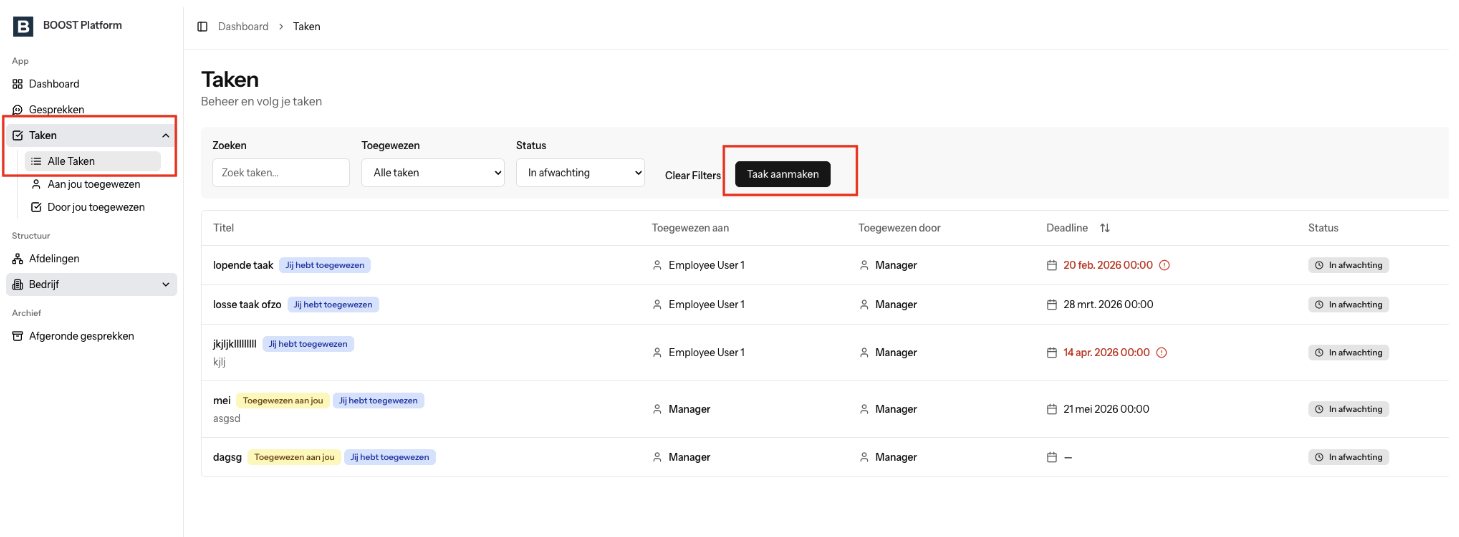Open the Toegewezen 'Alle taken' dropdown
Image resolution: width=1459 pixels, height=537 pixels.
[433, 173]
